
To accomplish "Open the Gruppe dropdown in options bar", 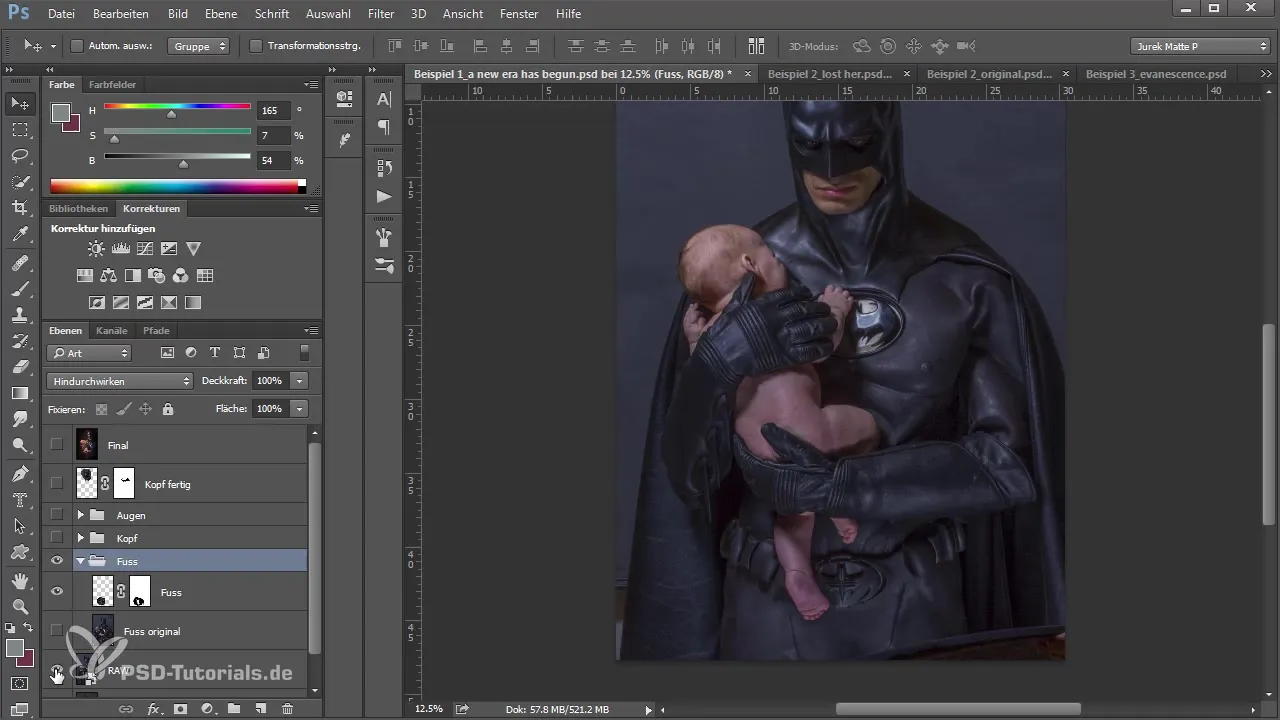I will coord(198,46).
